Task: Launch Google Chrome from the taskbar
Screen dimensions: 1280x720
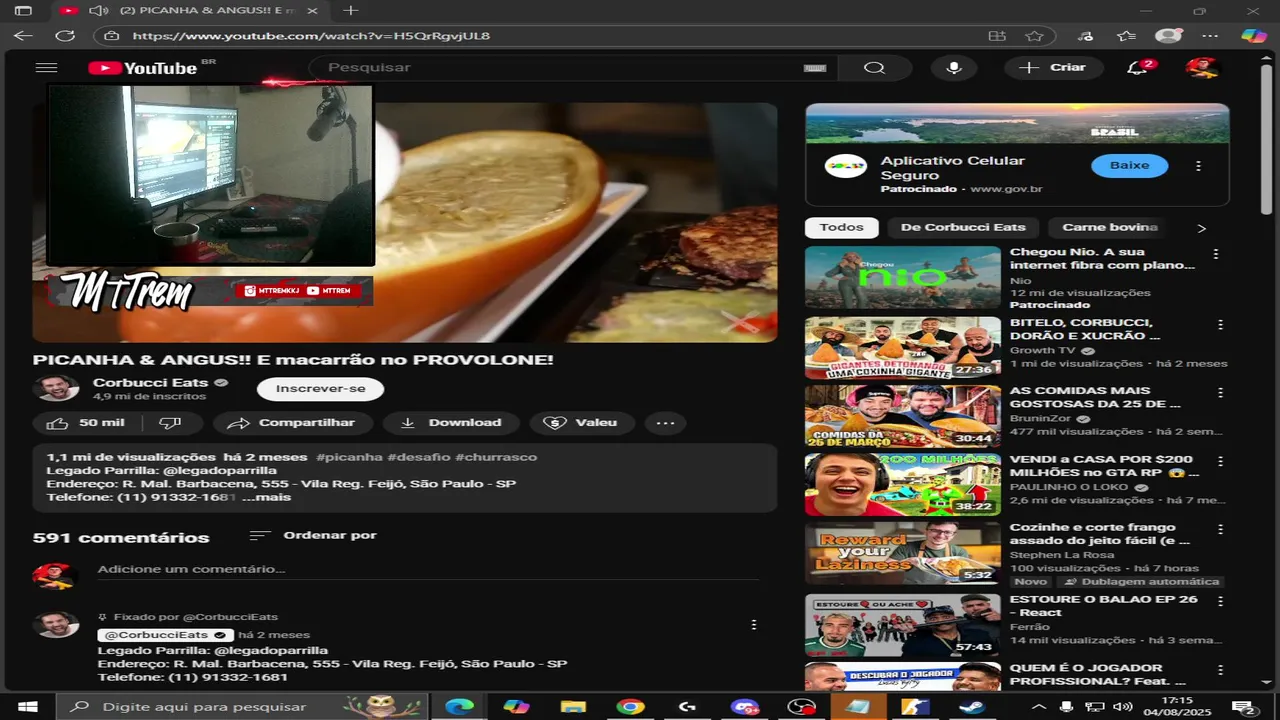Action: (x=630, y=707)
